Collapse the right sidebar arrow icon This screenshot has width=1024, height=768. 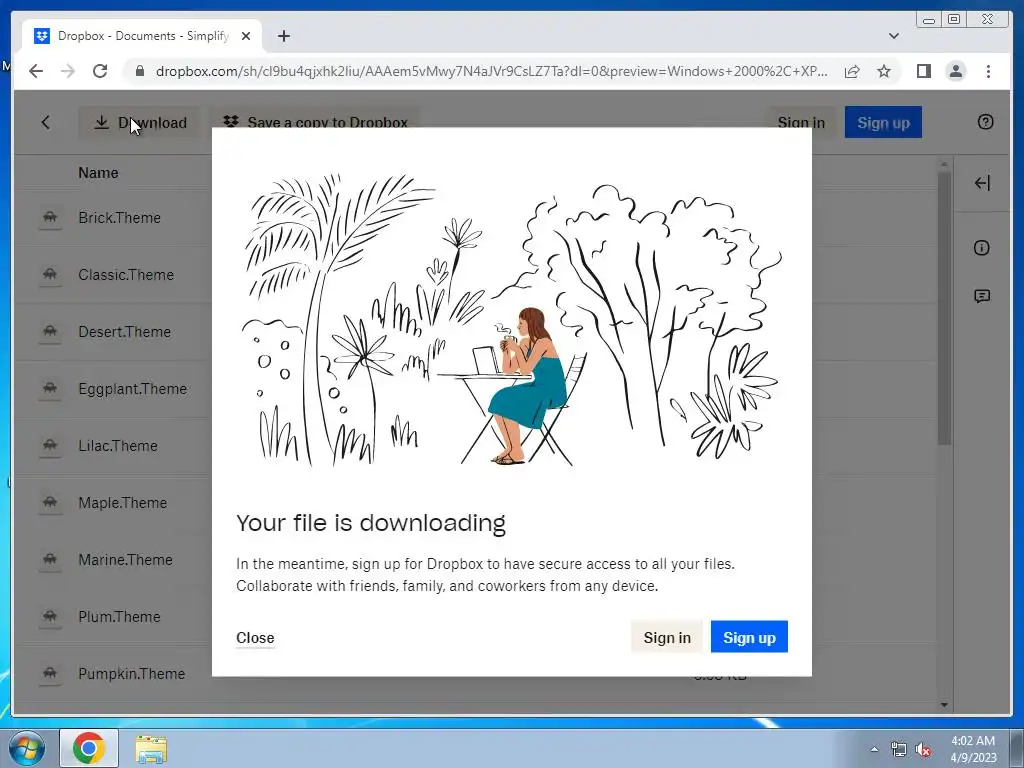point(982,183)
